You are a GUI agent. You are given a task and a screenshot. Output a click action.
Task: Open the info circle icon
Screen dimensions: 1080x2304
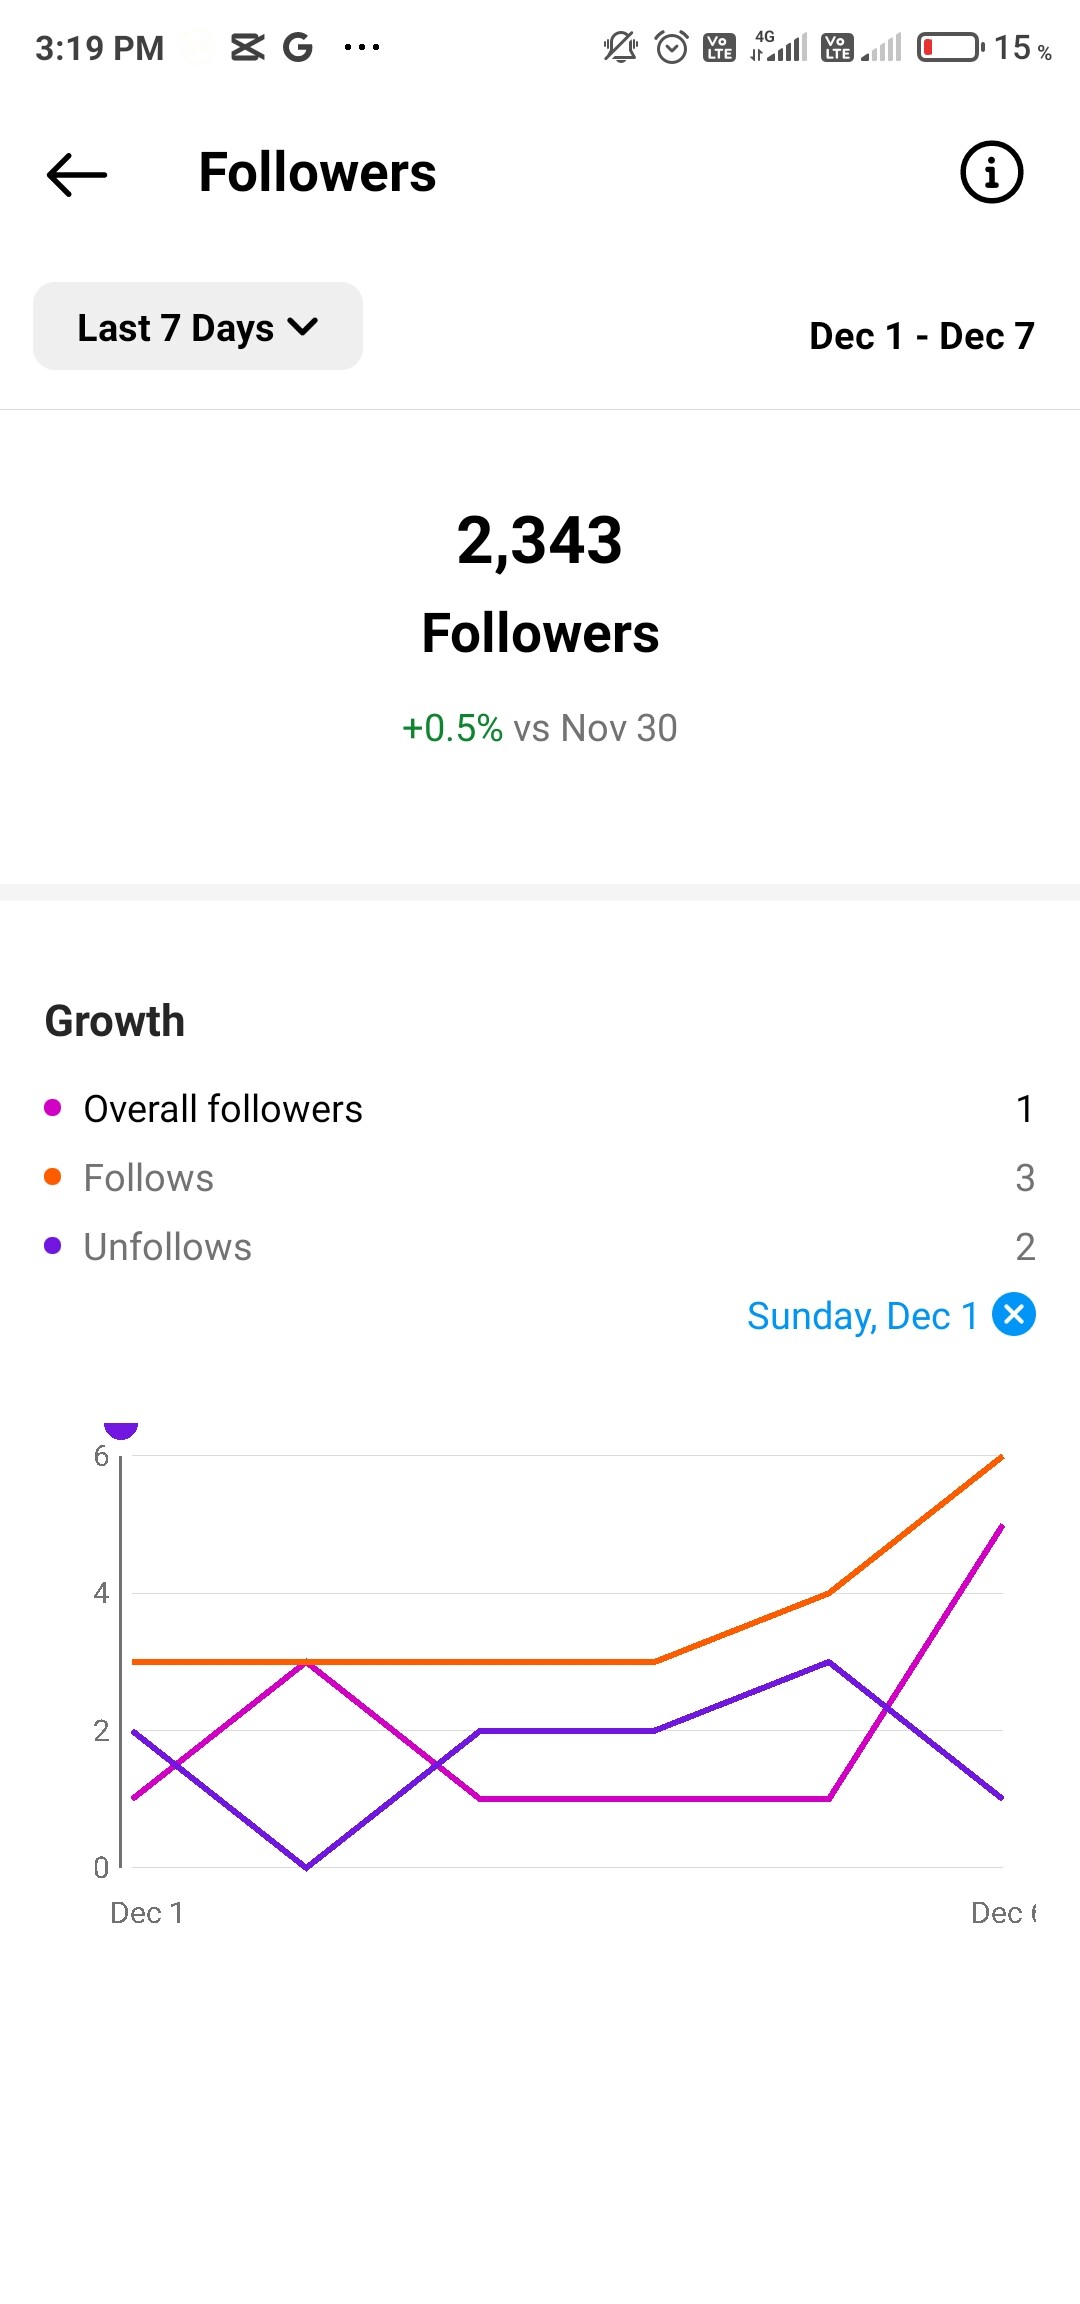pos(991,172)
